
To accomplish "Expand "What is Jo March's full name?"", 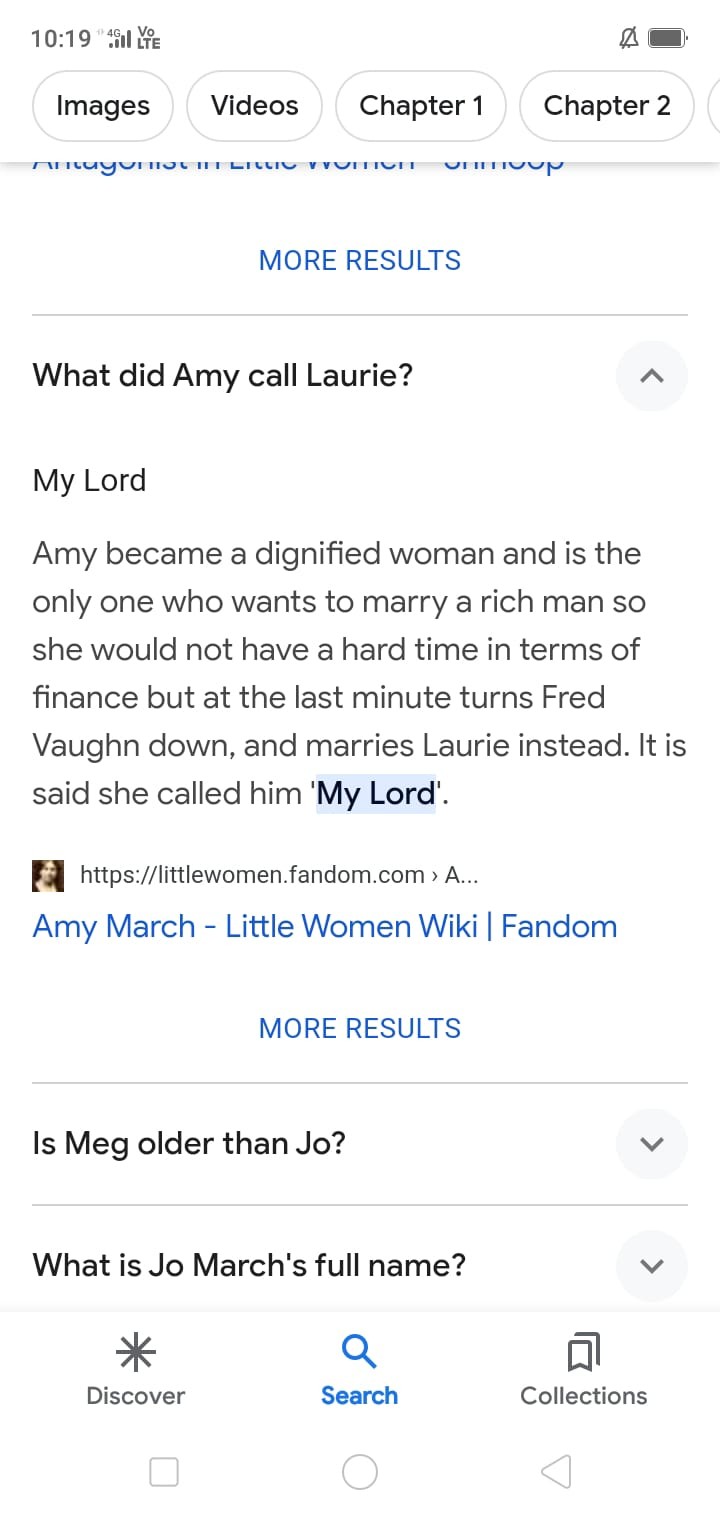I will pos(651,1266).
